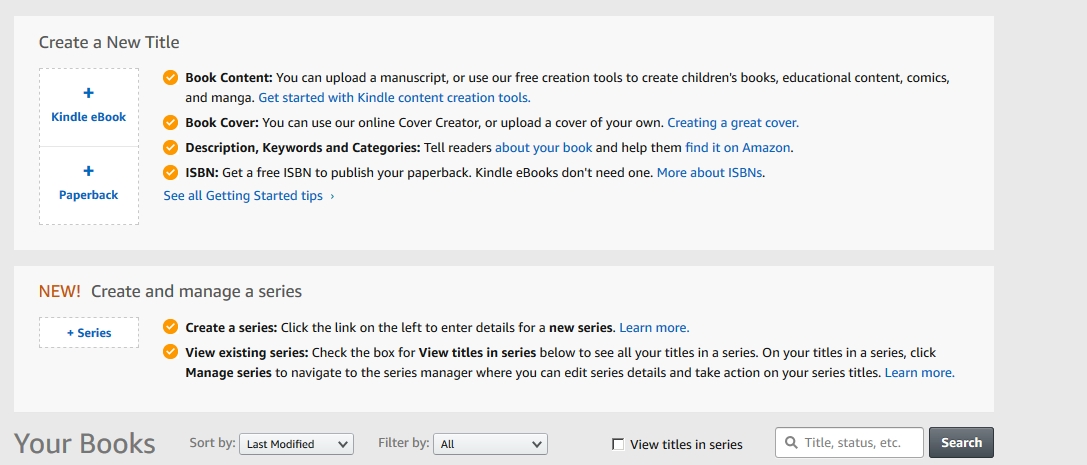This screenshot has height=465, width=1087.
Task: Click the + Series button
Action: click(x=89, y=333)
